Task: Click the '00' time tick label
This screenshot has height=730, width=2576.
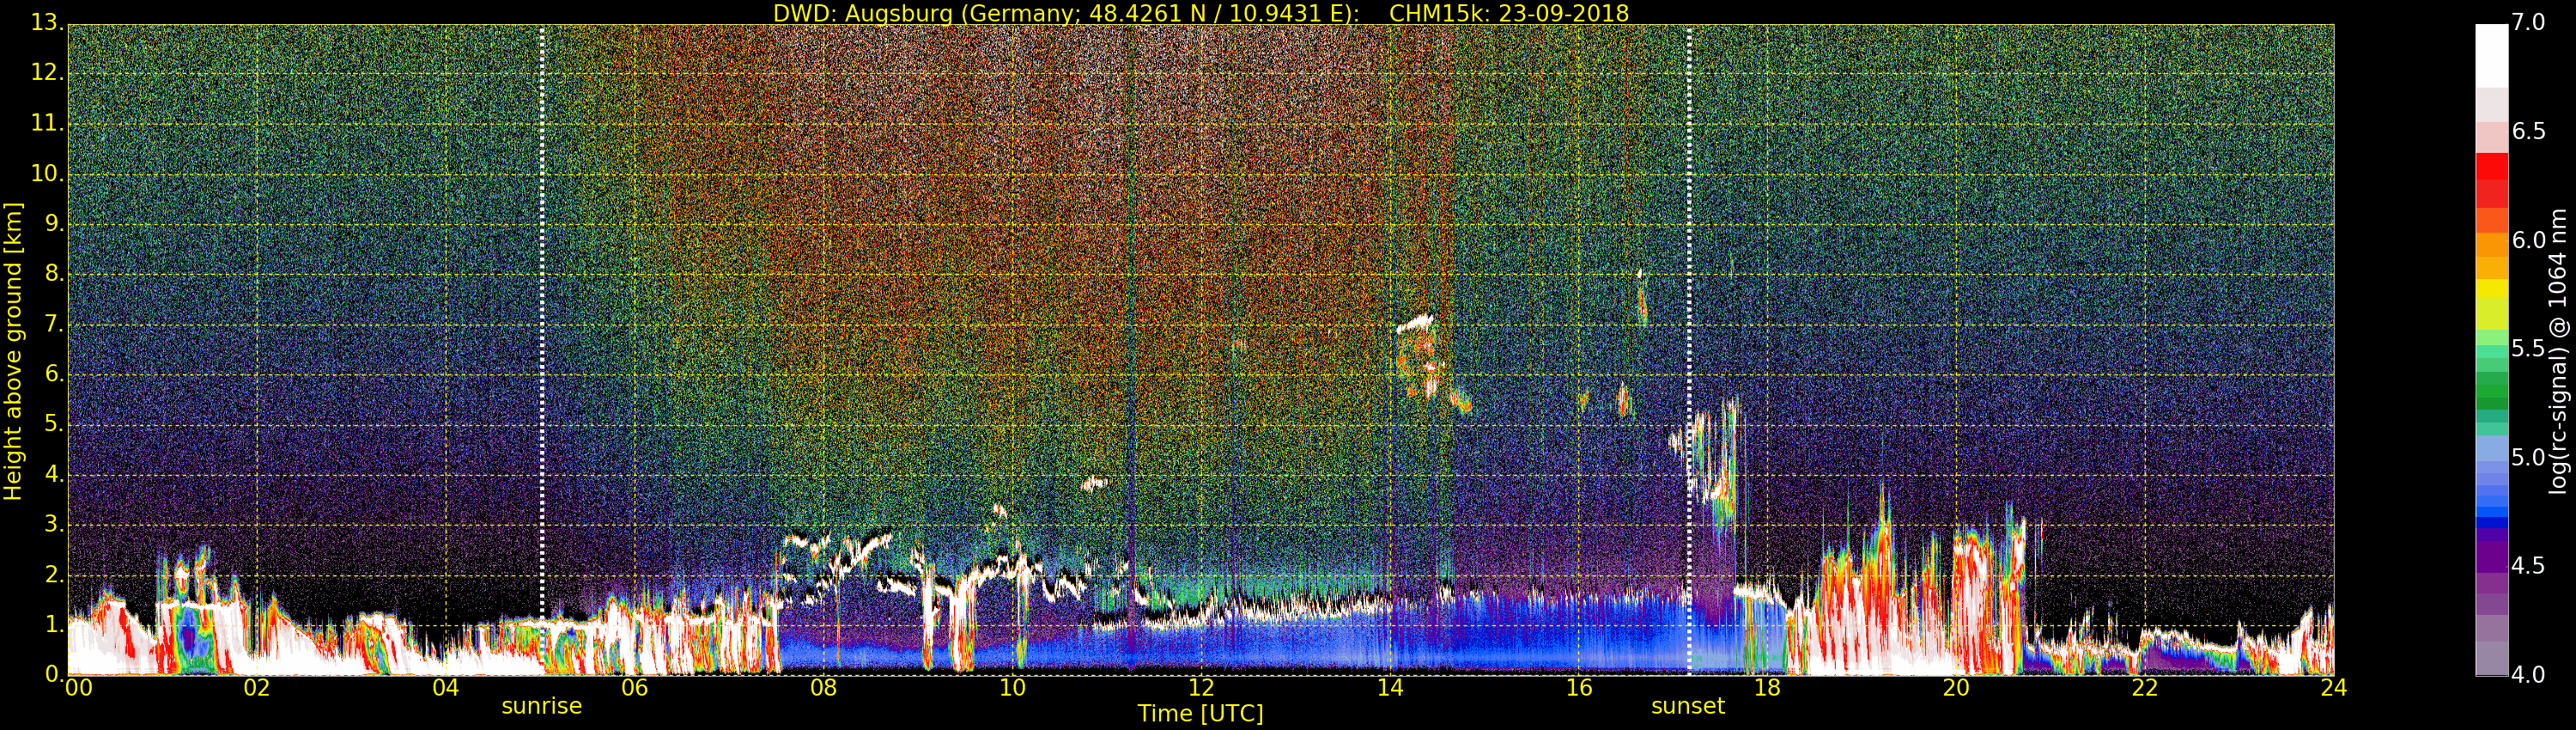Action: click(78, 687)
